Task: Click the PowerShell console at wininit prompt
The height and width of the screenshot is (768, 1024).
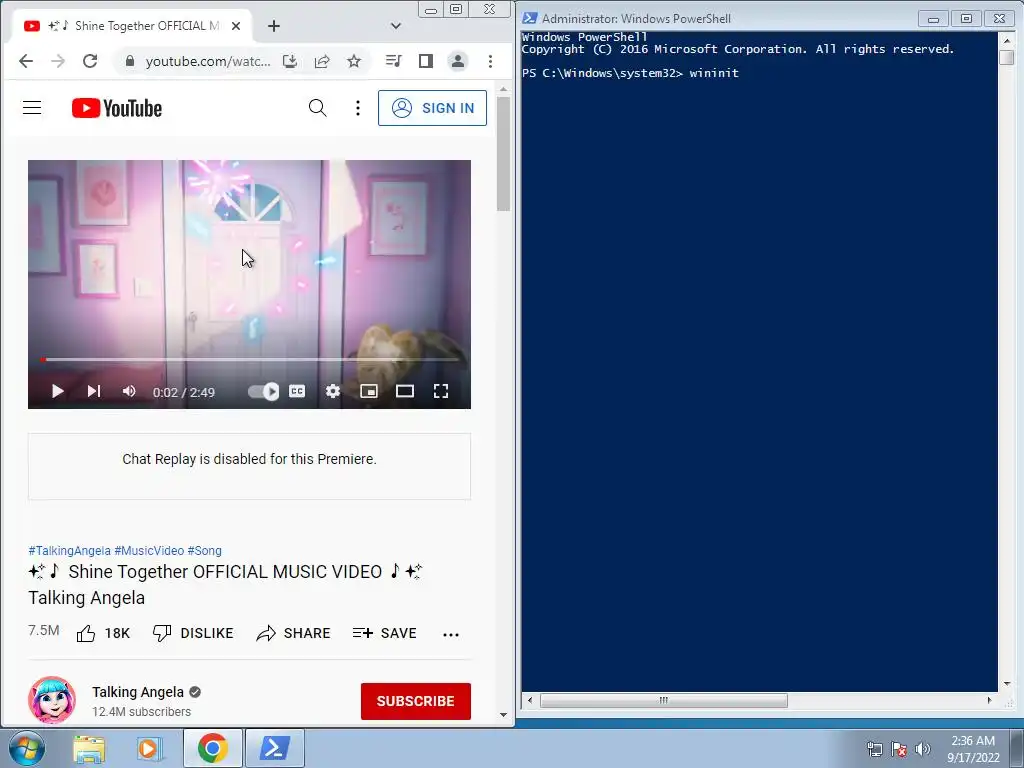Action: pos(714,73)
